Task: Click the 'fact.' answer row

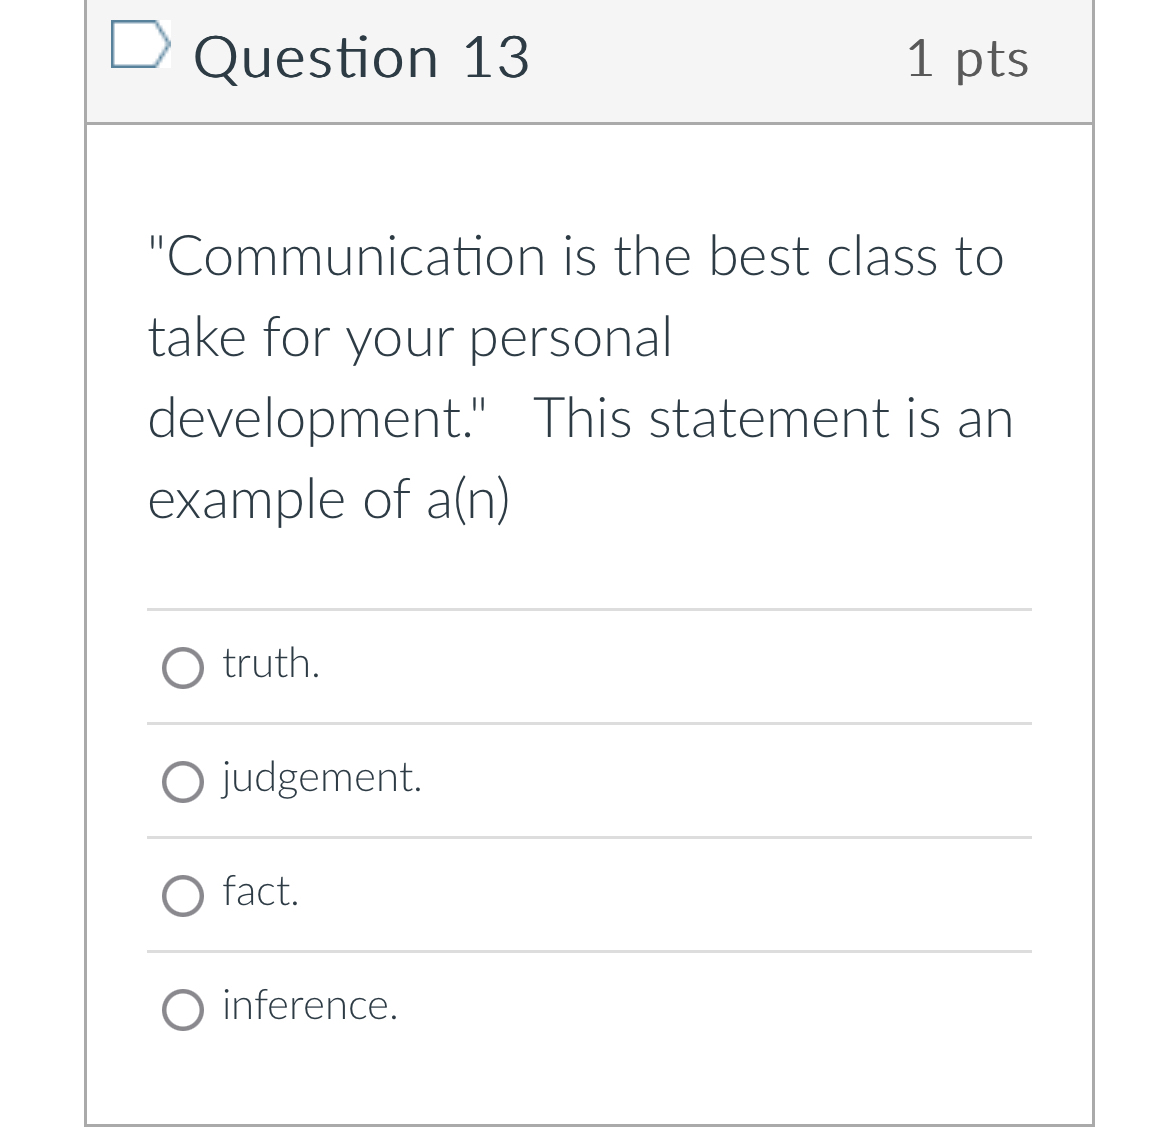Action: (260, 893)
